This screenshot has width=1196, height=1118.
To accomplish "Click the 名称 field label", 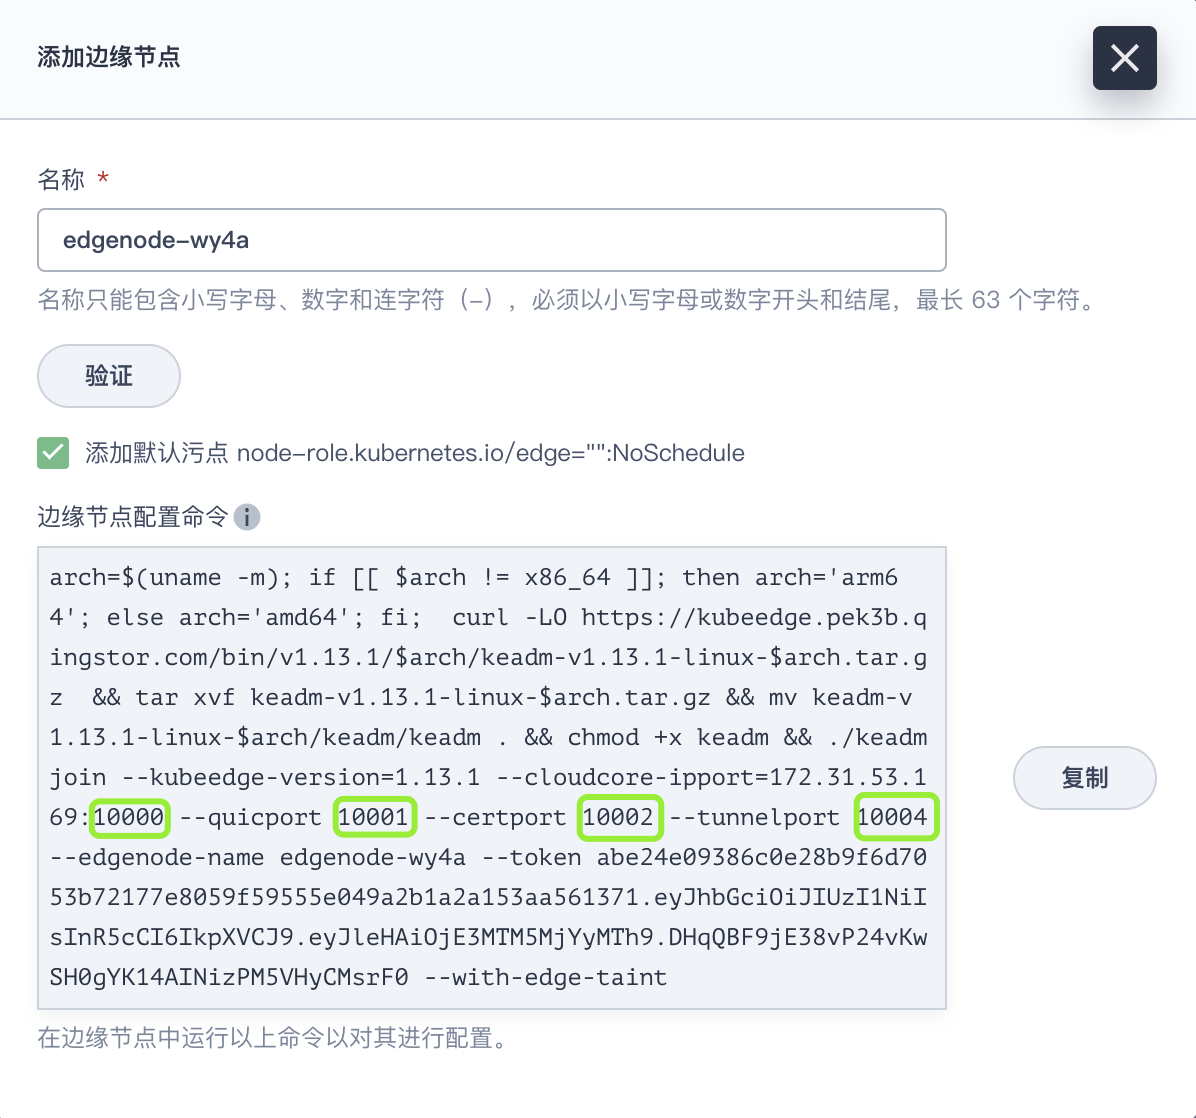I will [61, 180].
